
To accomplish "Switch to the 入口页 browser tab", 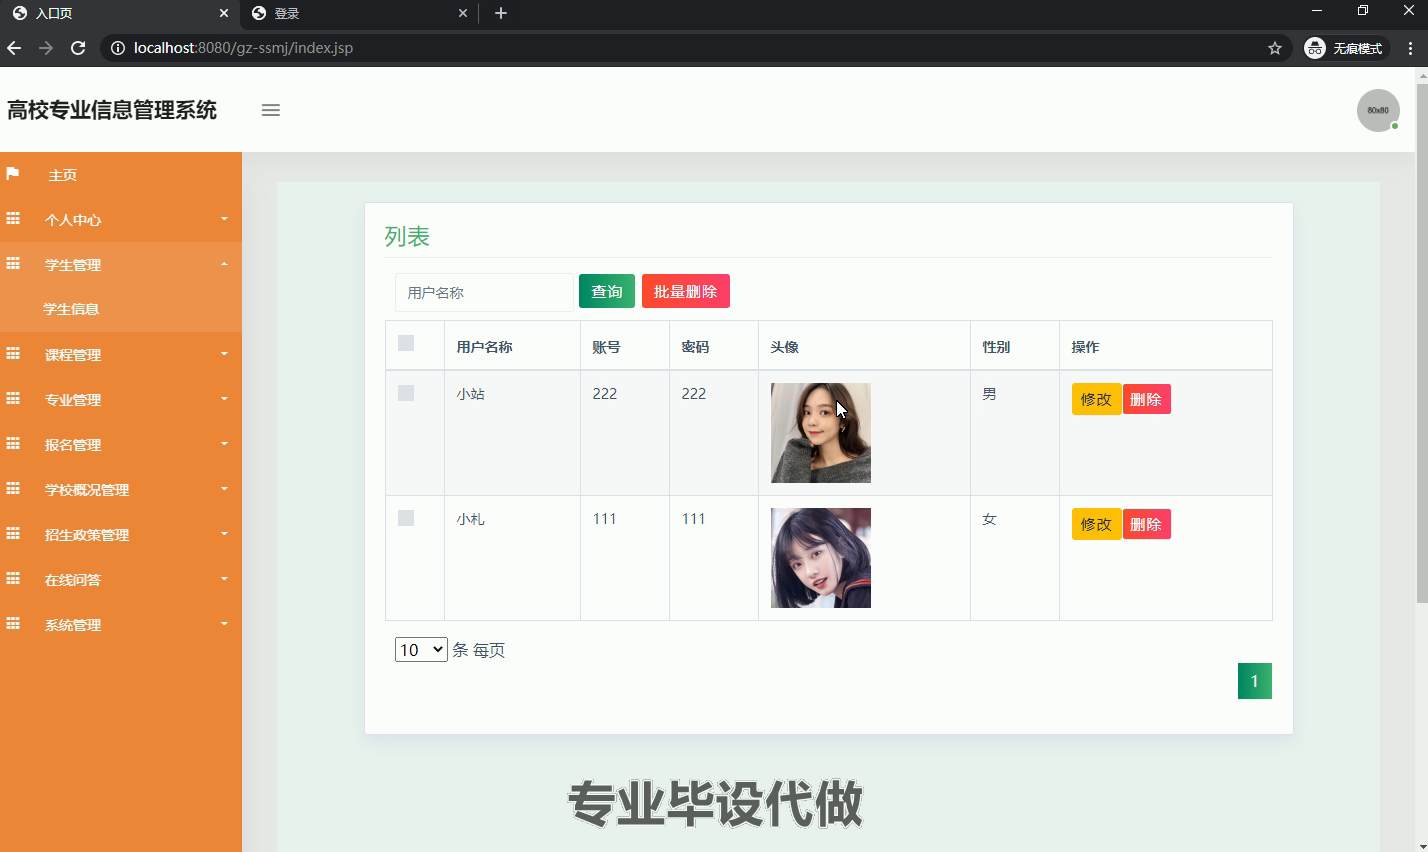I will point(118,13).
